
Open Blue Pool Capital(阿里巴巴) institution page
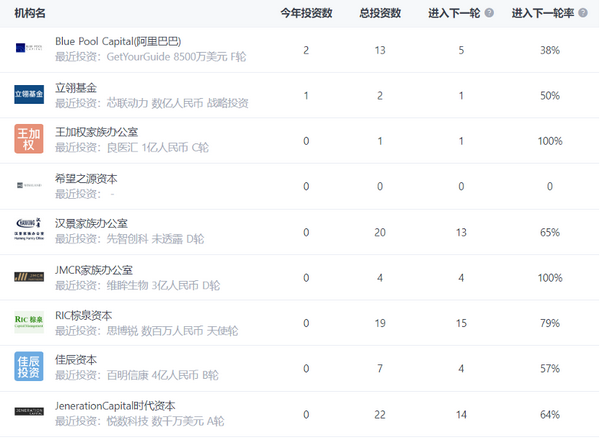[118, 41]
